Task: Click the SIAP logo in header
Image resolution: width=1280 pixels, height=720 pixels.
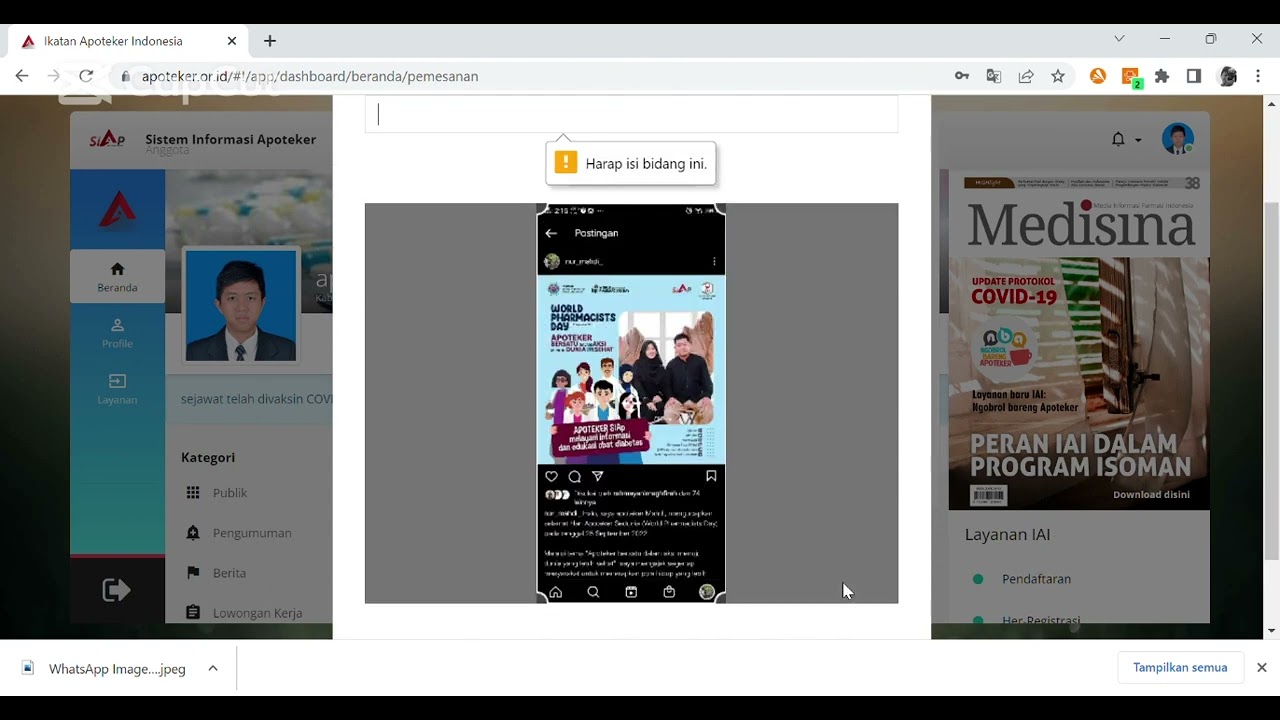Action: pos(107,139)
